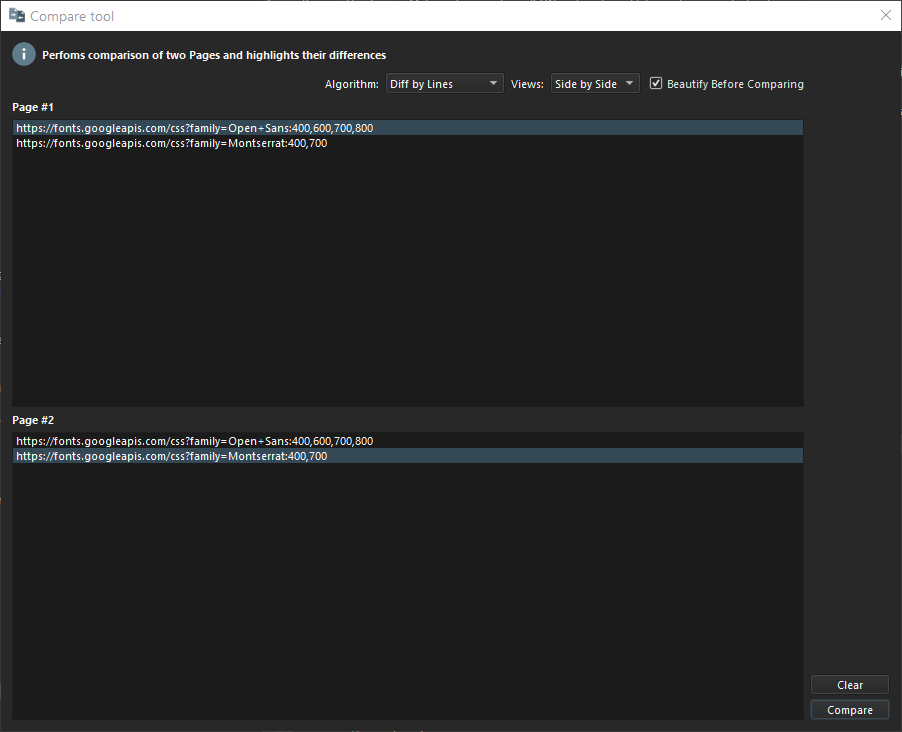Click the Page #1 heading label
The image size is (902, 732).
(x=33, y=107)
